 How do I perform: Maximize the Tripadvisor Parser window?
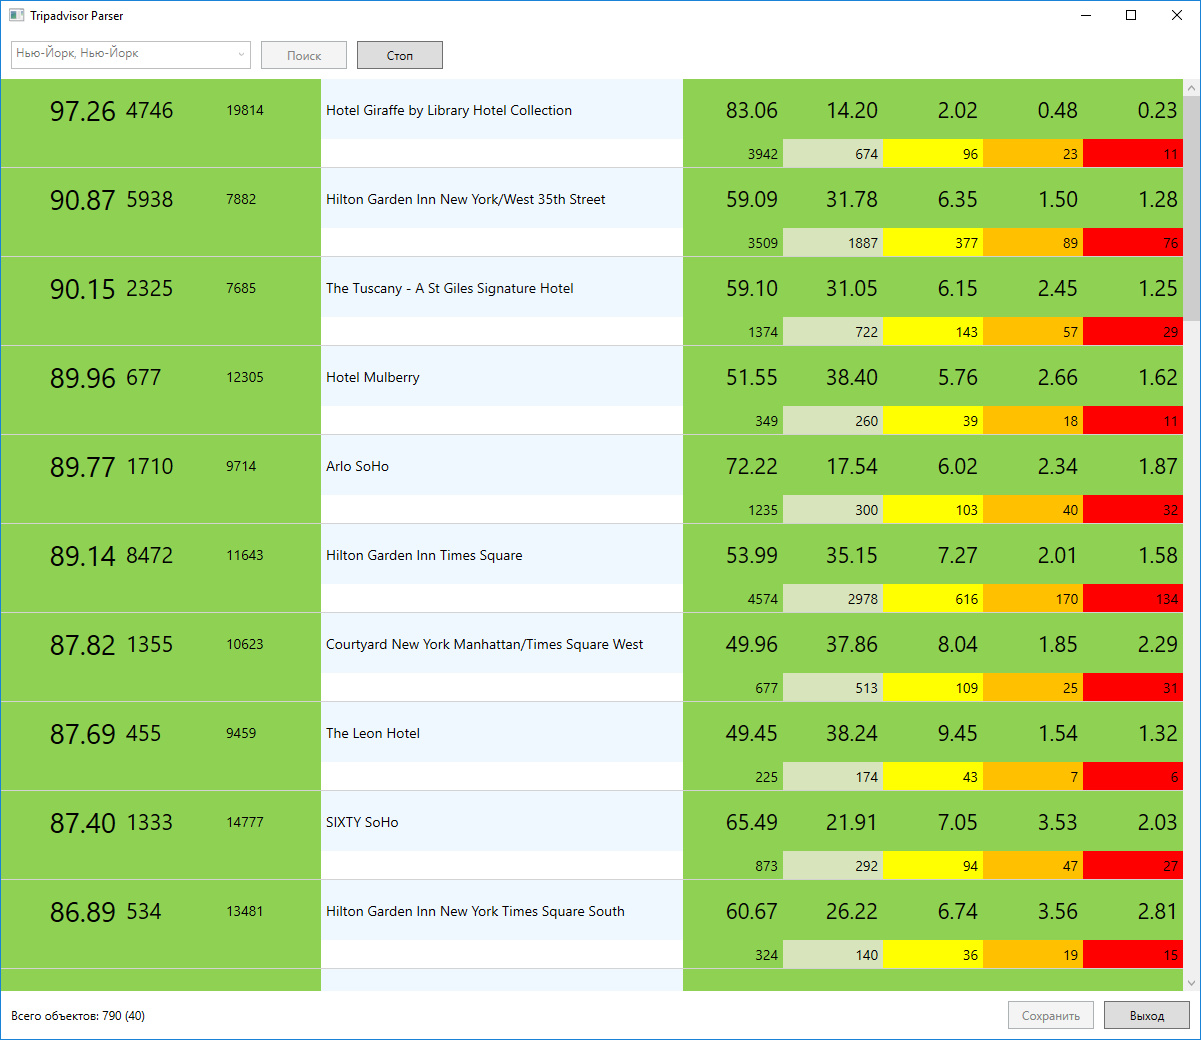point(1131,15)
